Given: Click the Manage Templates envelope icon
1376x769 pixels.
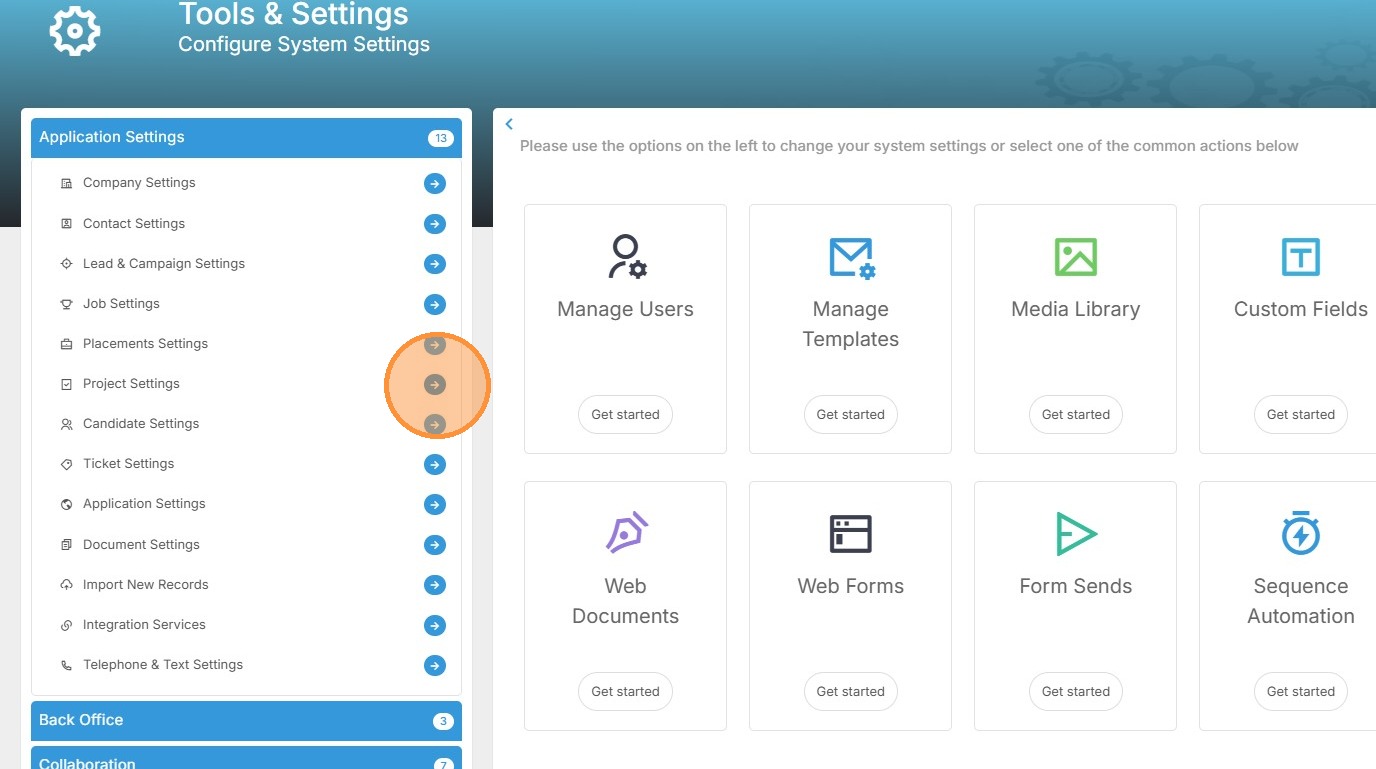Looking at the screenshot, I should (852, 258).
